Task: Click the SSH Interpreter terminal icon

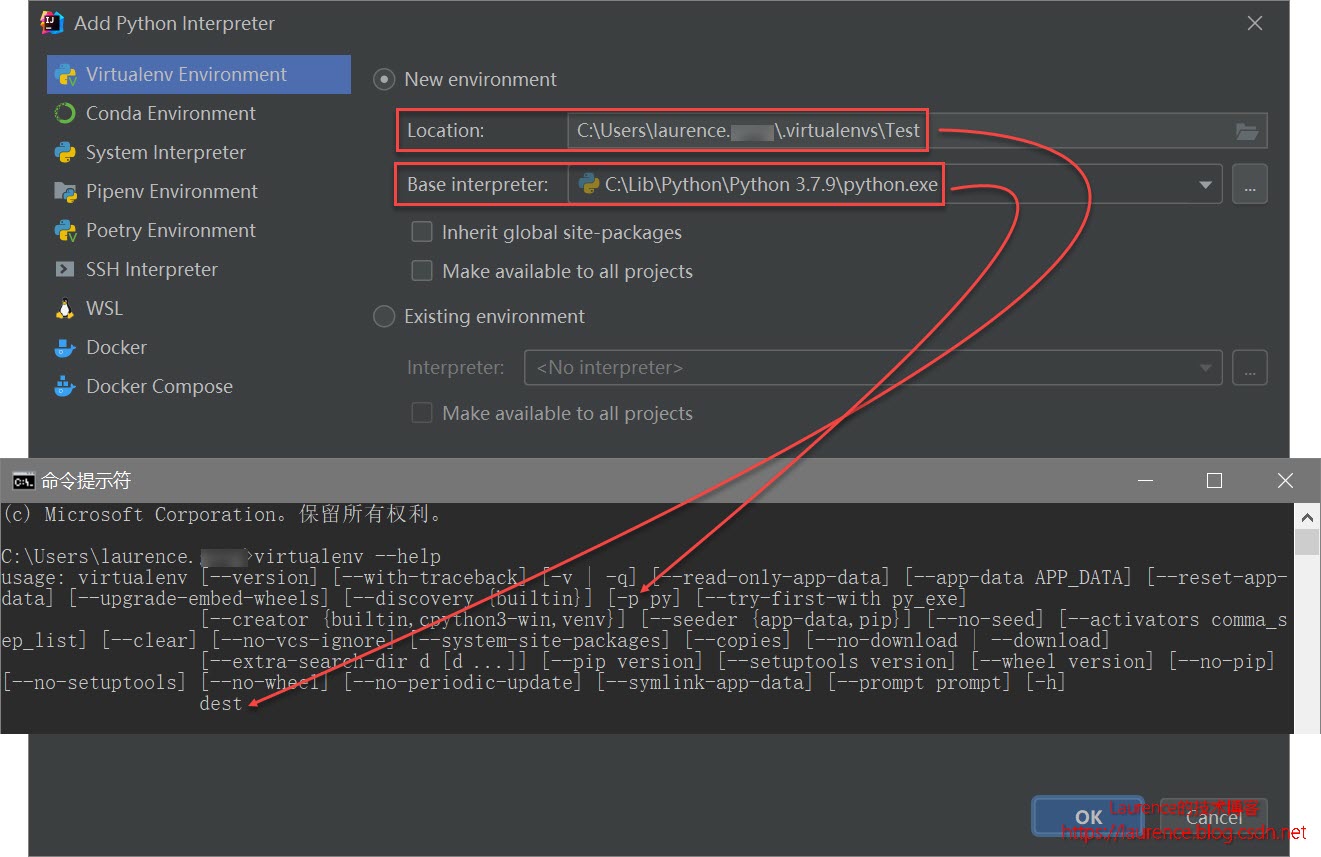Action: (x=66, y=270)
